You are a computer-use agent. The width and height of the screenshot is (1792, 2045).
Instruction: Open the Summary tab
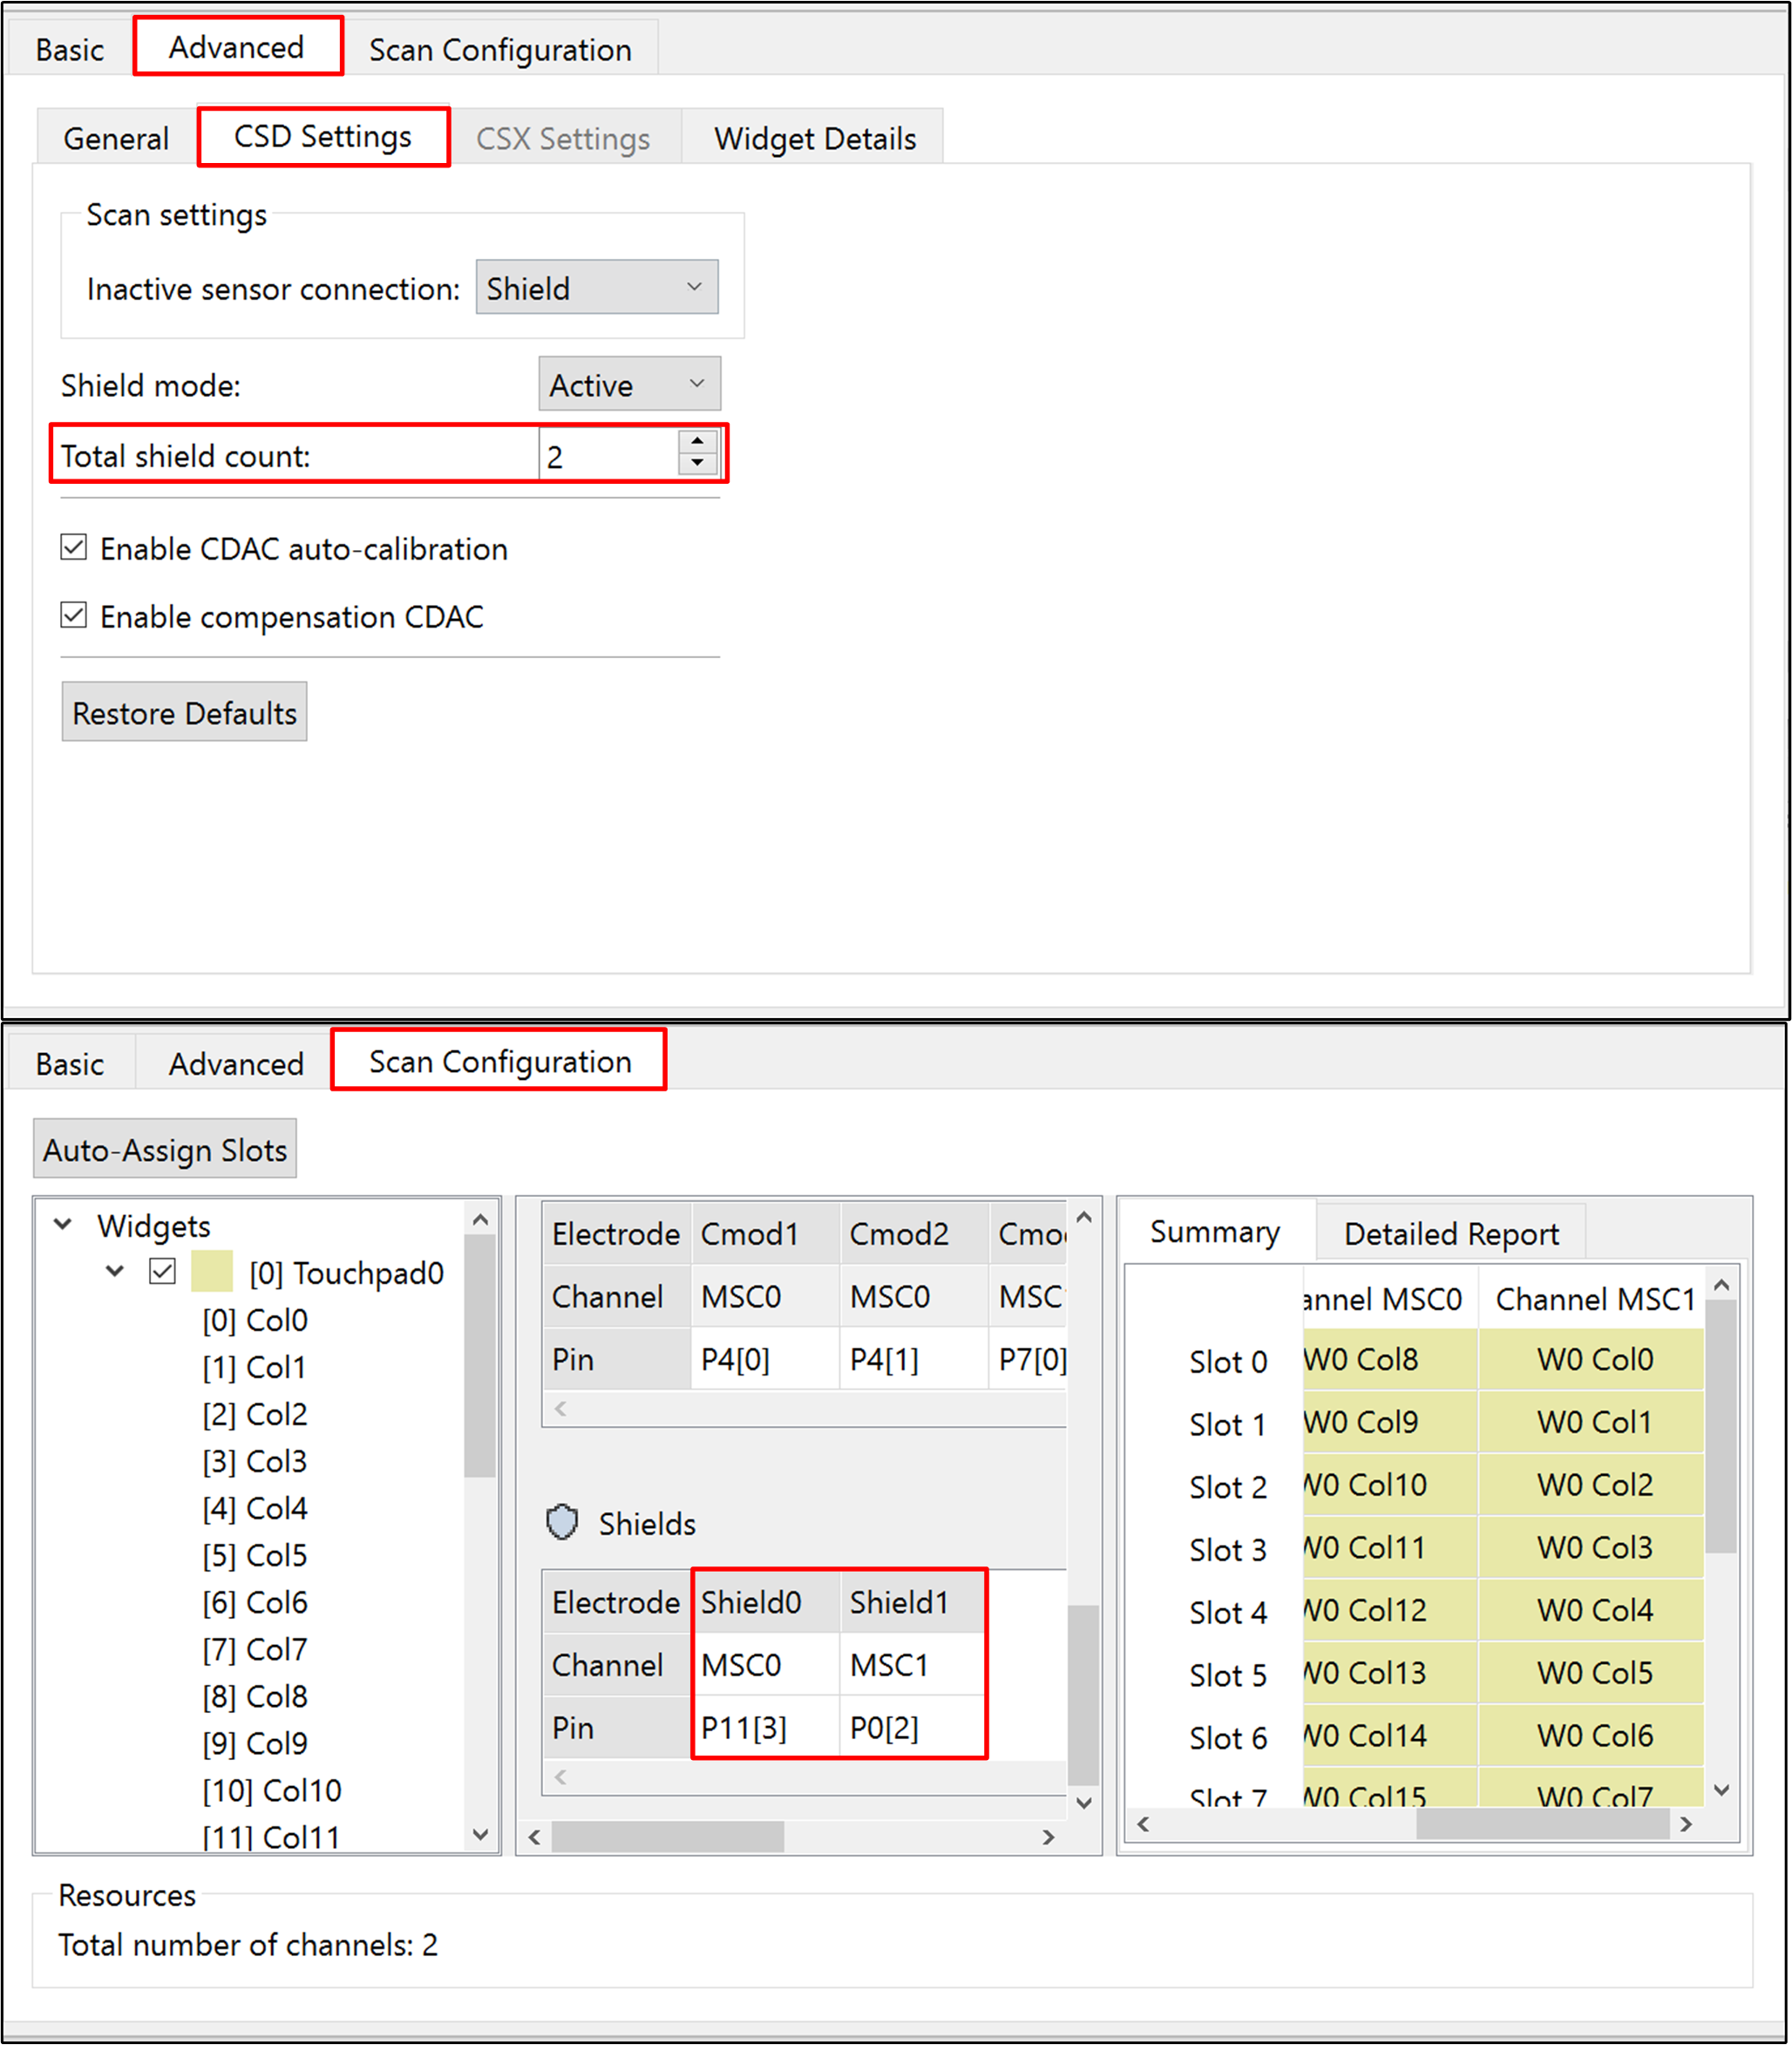pos(1214,1231)
